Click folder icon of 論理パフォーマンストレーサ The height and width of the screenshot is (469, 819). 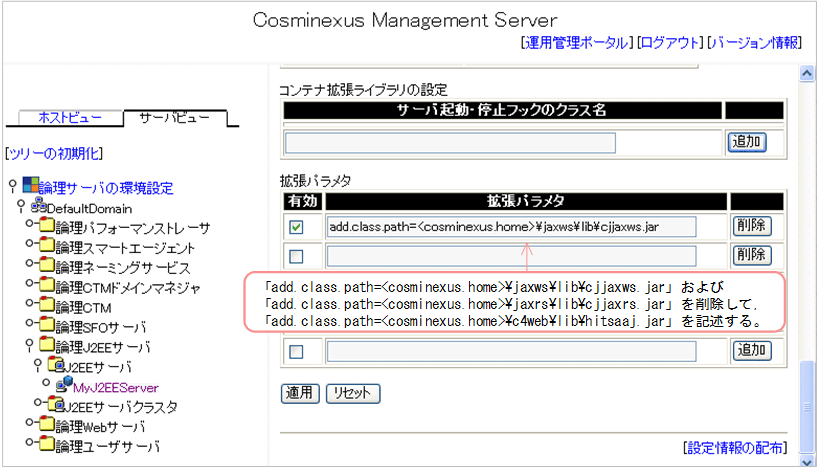pyautogui.click(x=47, y=225)
